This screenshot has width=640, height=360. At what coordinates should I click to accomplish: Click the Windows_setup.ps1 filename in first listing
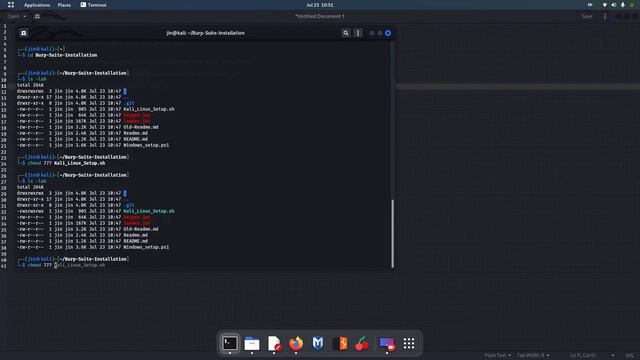point(146,145)
